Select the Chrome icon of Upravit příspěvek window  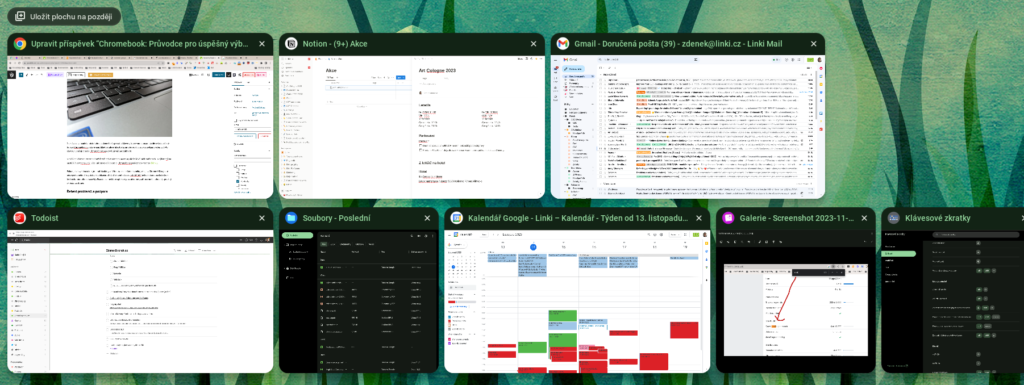(20, 44)
